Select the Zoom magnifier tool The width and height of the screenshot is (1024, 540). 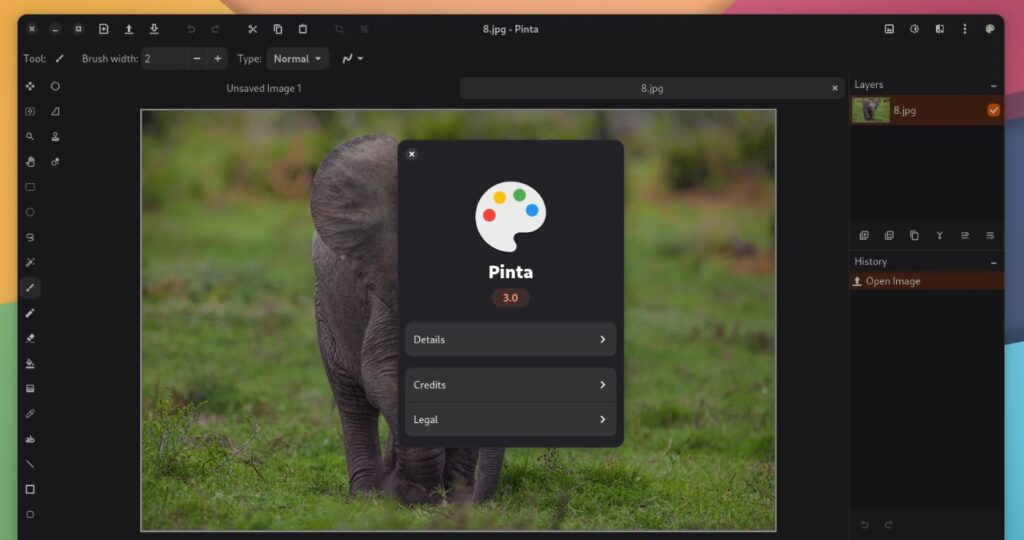click(30, 136)
